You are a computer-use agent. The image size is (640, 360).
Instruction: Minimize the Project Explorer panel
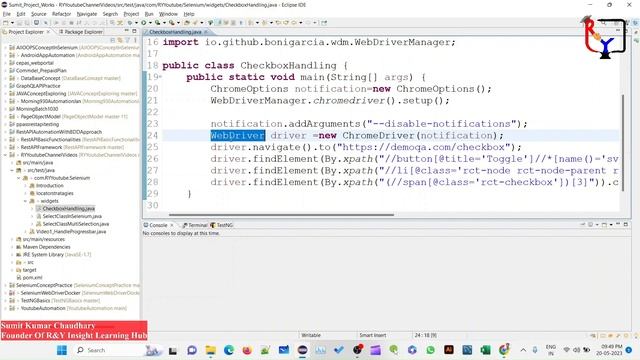[127, 31]
